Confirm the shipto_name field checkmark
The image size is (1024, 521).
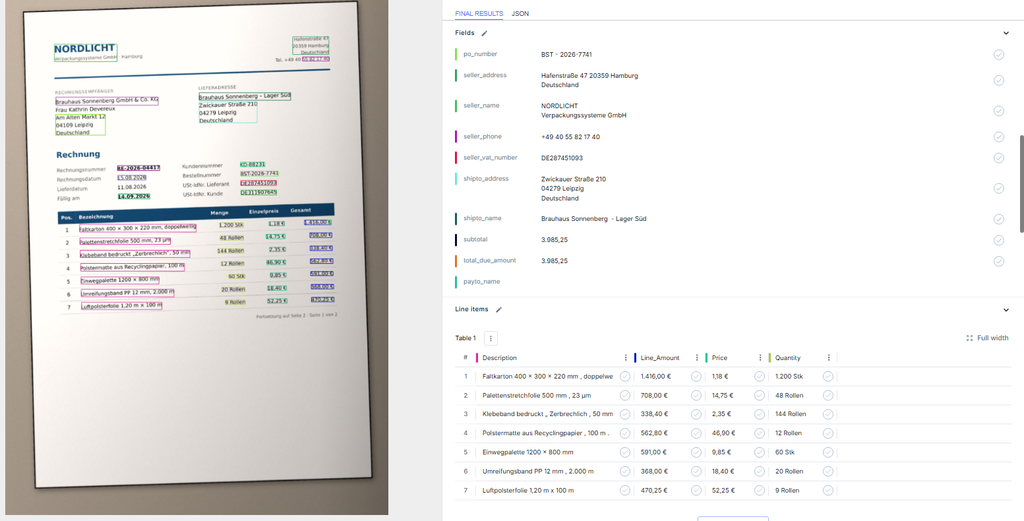999,219
